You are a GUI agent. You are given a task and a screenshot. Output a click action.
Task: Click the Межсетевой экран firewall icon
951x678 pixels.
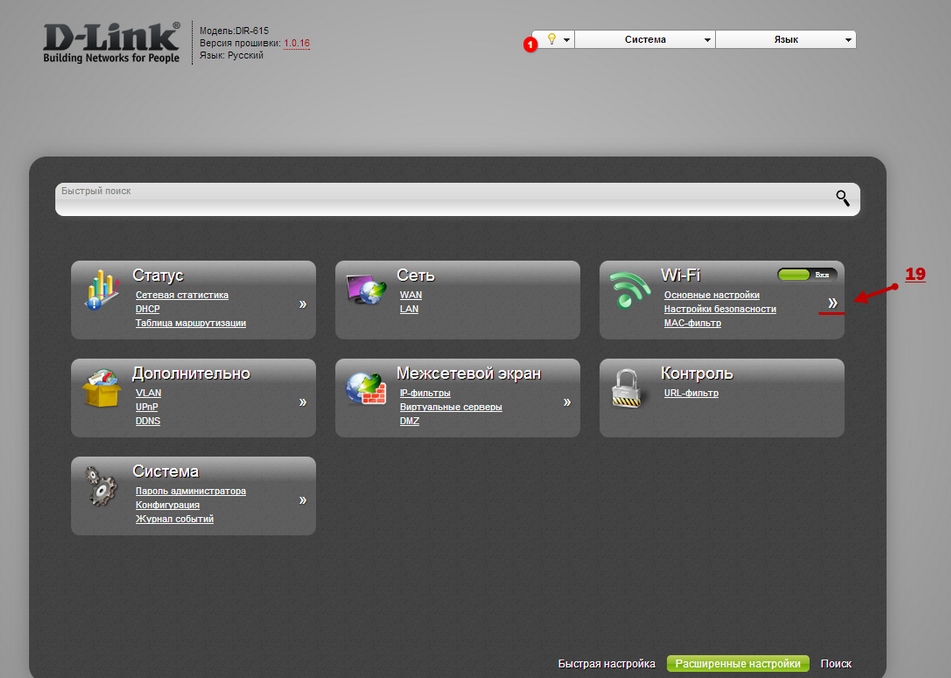coord(366,388)
